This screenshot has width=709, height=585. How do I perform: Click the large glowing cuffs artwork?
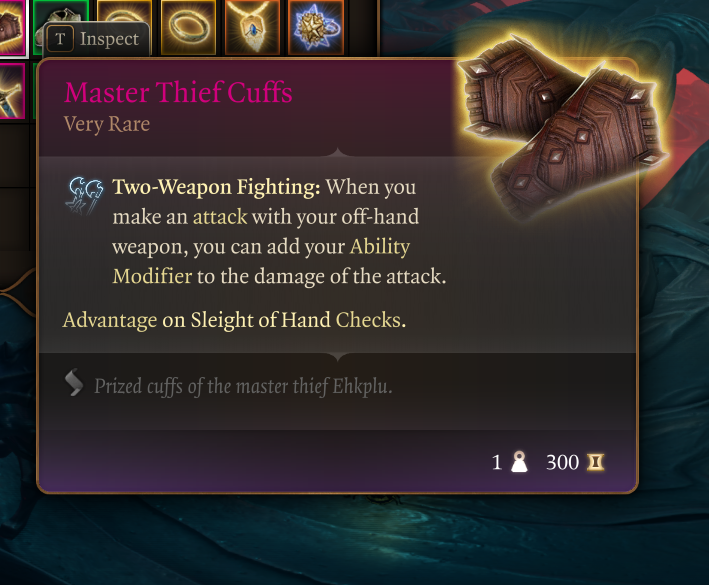point(563,129)
